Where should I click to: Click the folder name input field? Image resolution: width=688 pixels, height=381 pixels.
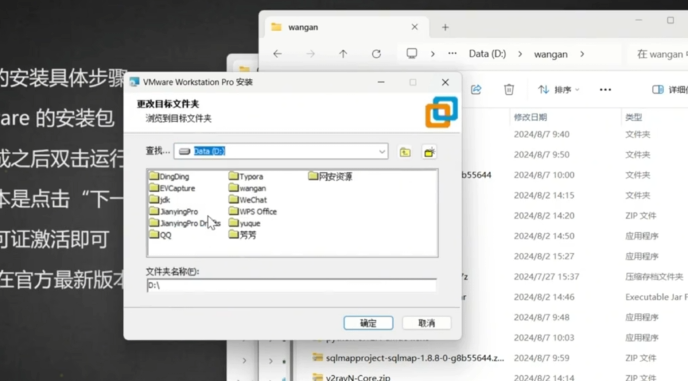292,285
